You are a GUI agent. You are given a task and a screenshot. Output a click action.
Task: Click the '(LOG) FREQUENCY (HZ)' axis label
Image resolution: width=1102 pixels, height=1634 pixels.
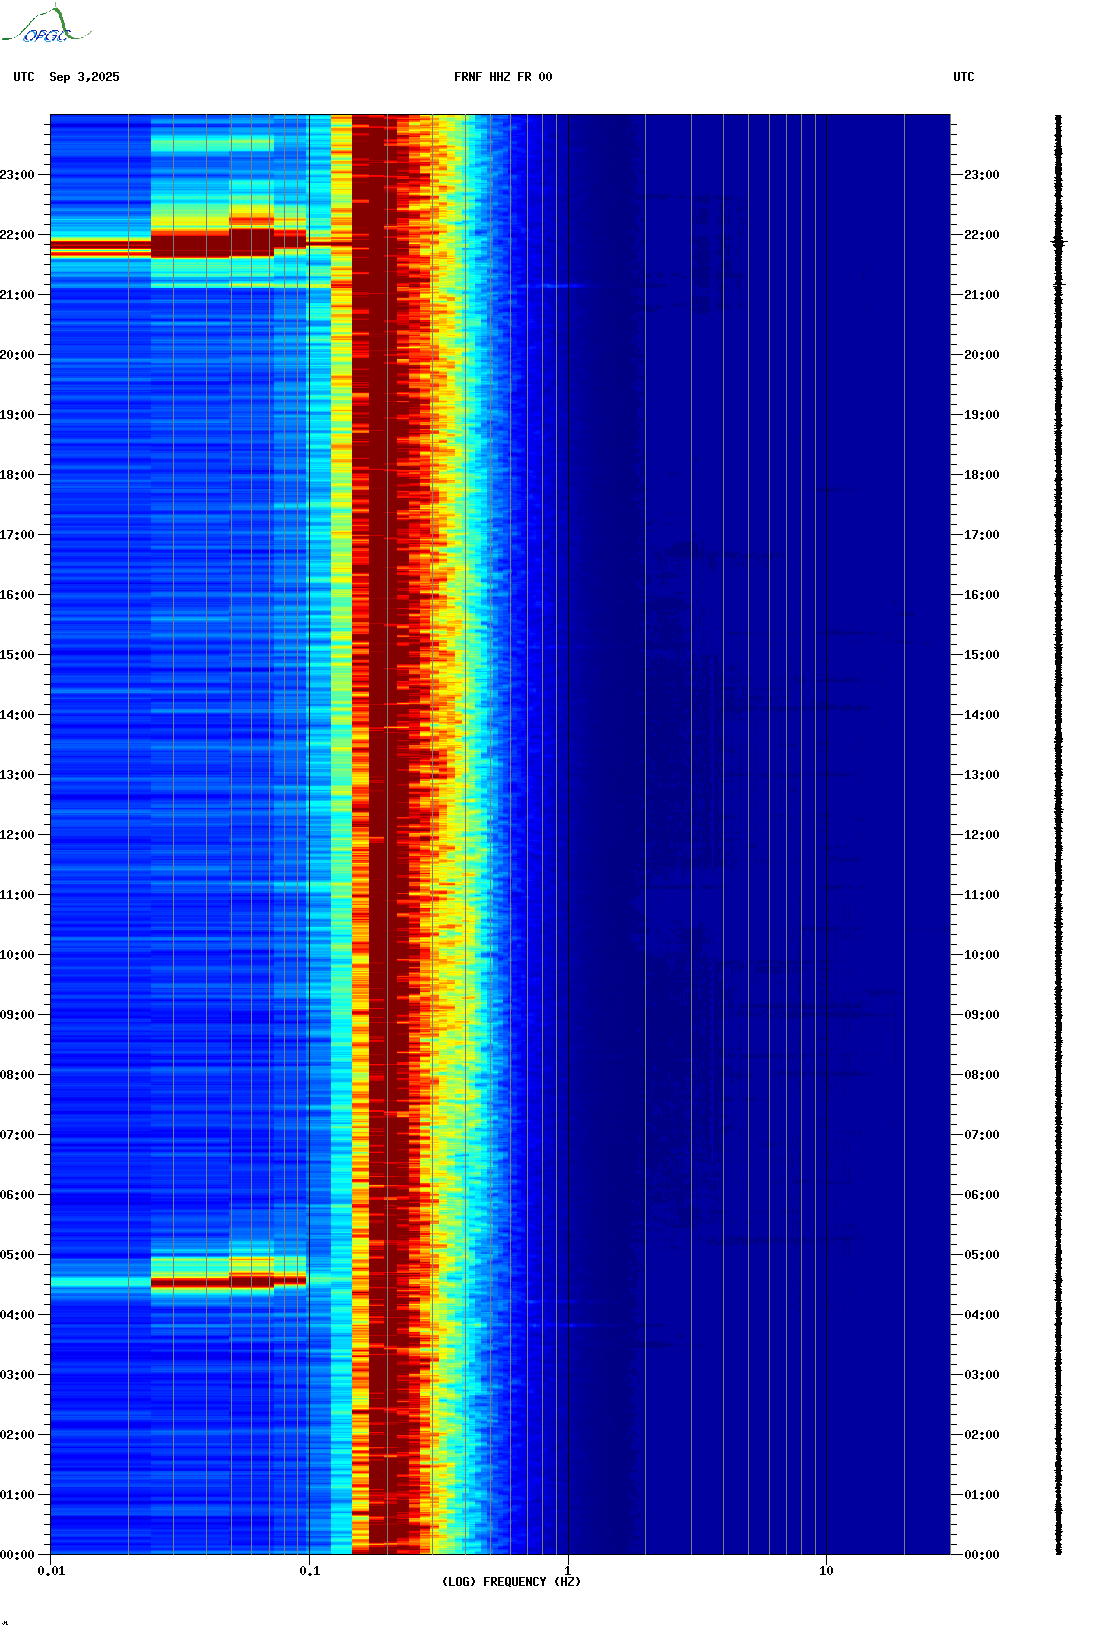511,1582
